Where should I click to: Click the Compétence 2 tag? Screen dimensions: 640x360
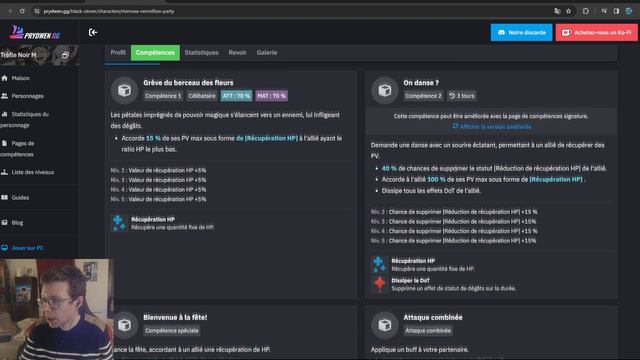click(x=423, y=96)
